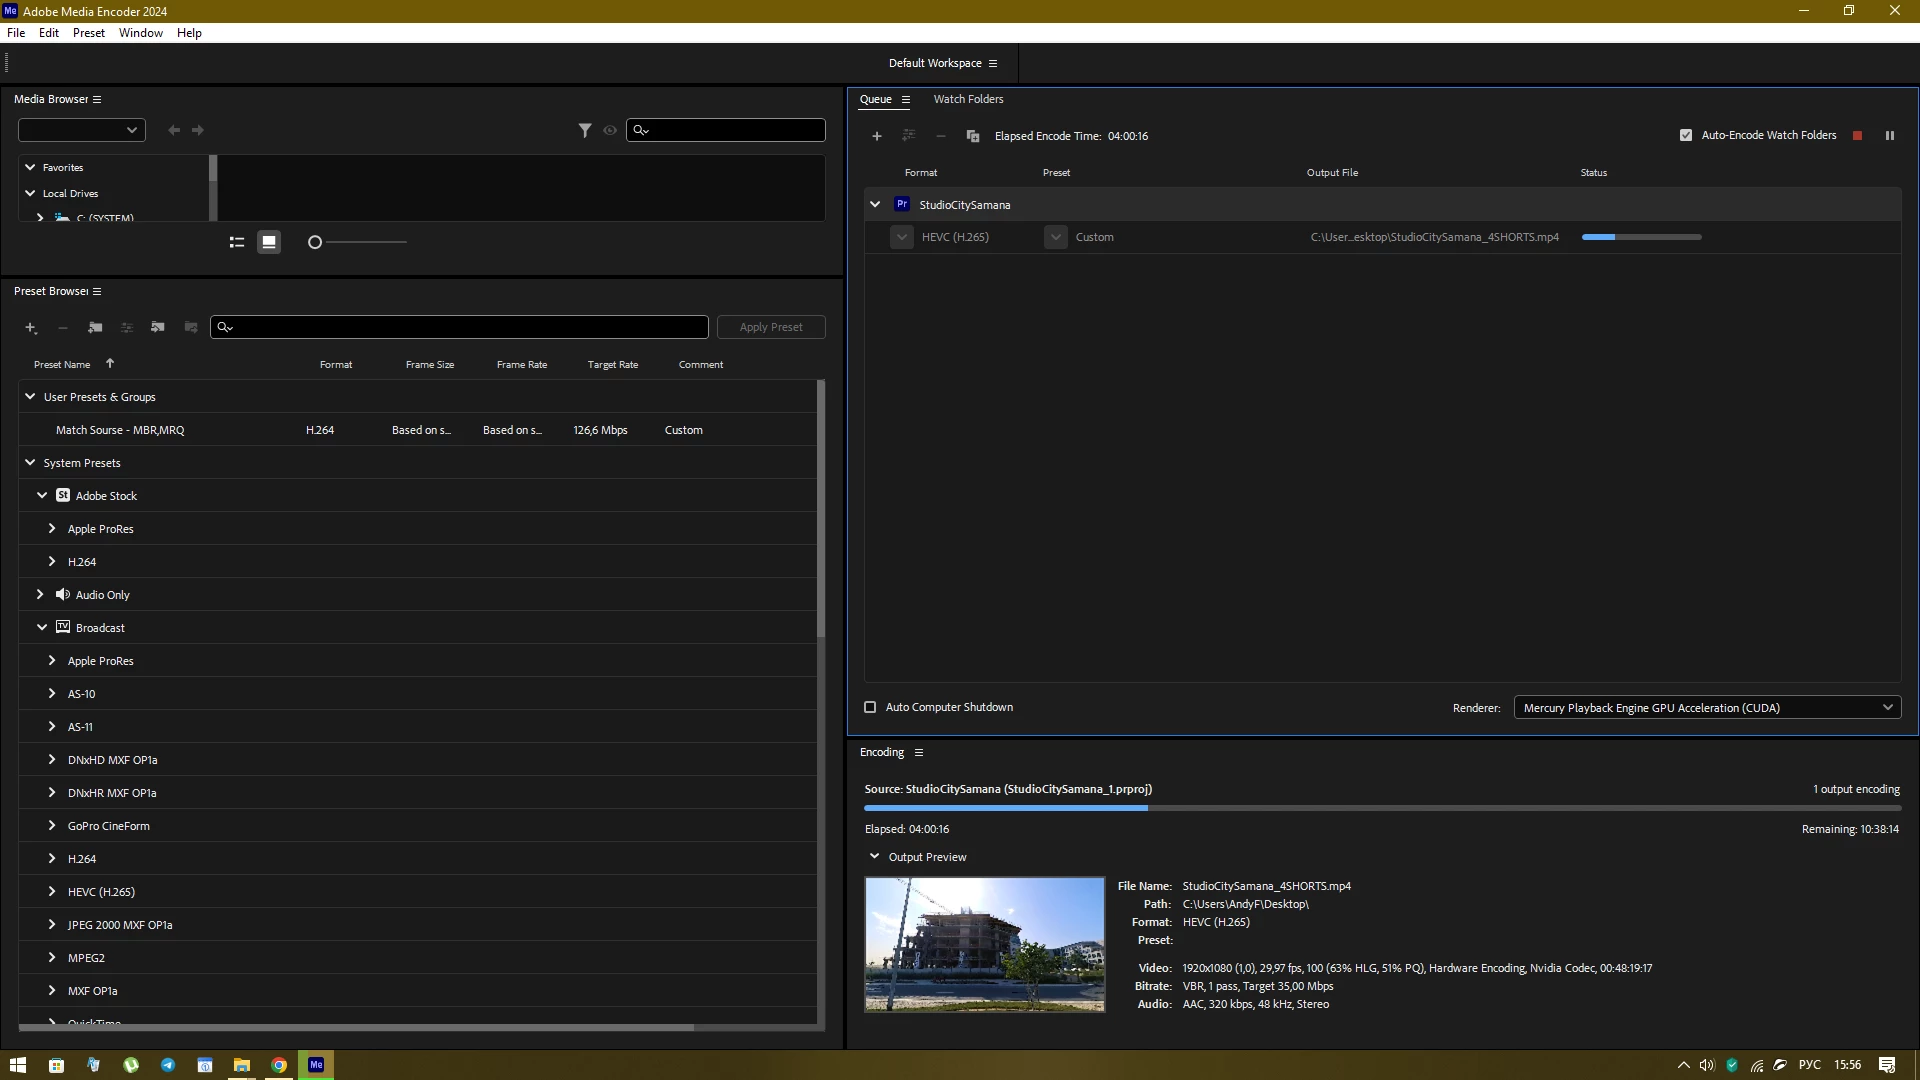The height and width of the screenshot is (1080, 1920).
Task: Click the Add Source plus icon in Queue
Action: coord(877,136)
